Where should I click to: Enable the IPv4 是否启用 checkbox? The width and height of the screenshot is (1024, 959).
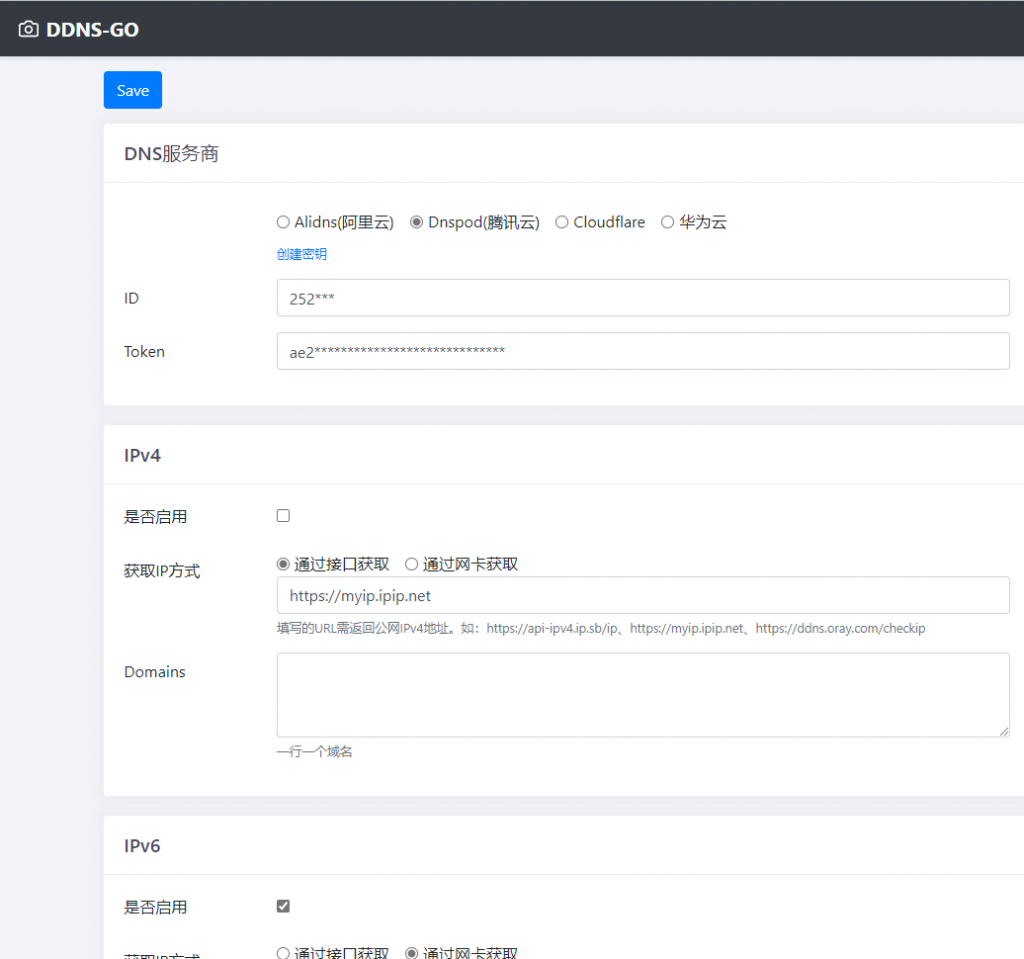(x=283, y=516)
